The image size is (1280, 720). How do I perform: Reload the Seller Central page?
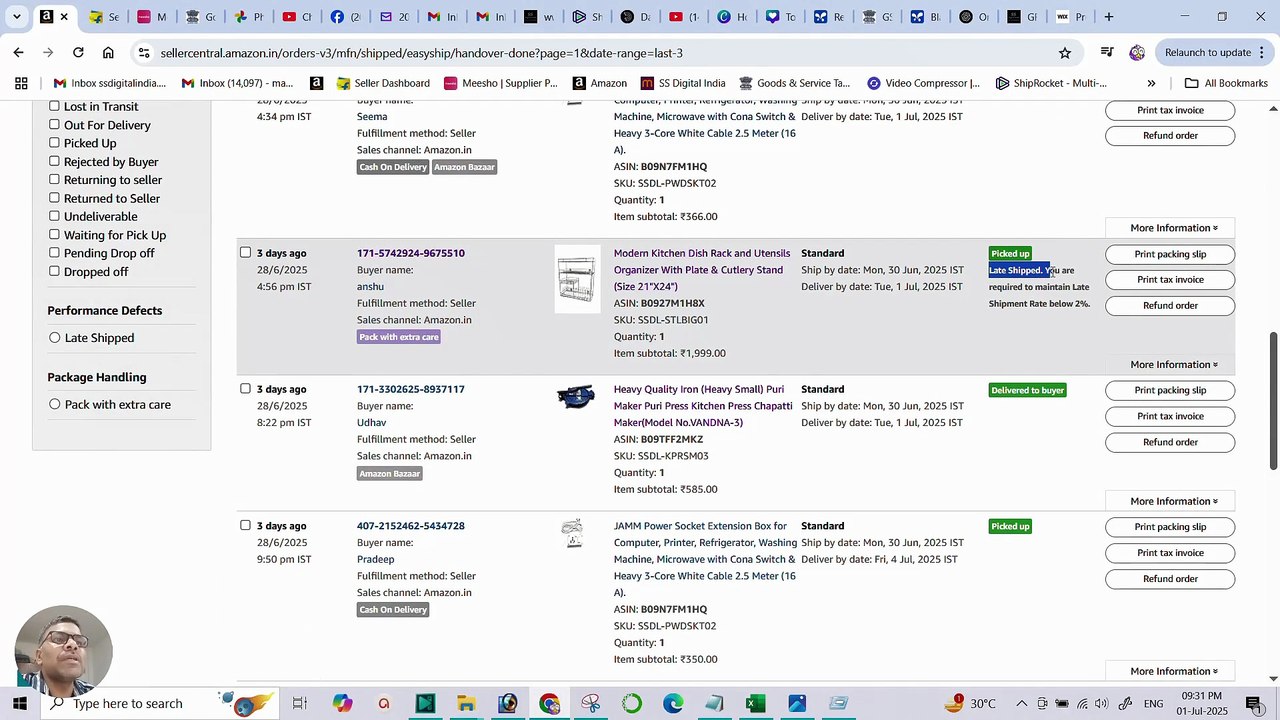click(x=78, y=53)
